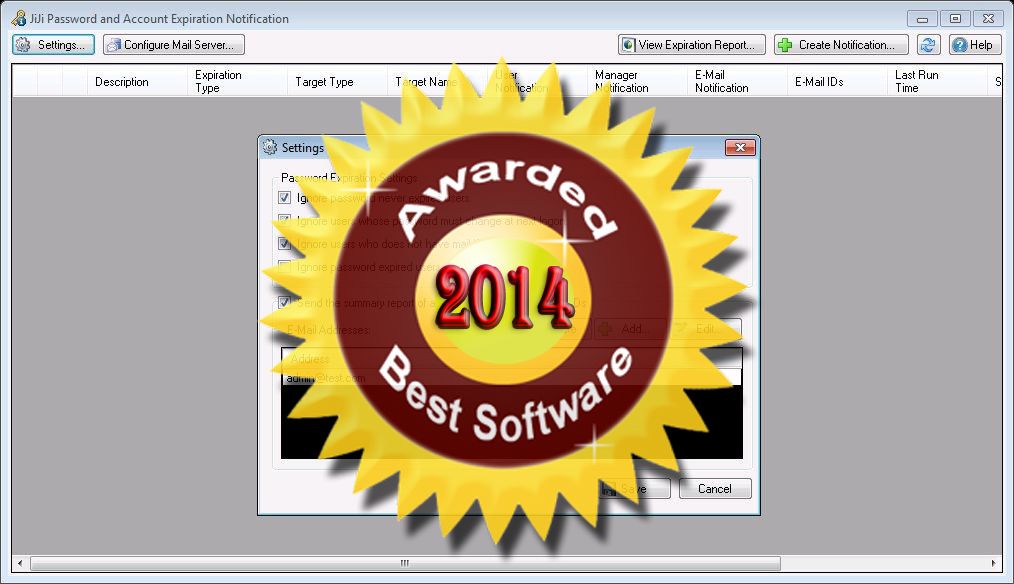The width and height of the screenshot is (1014, 584).
Task: Click the refresh icon in toolbar
Action: coord(928,45)
